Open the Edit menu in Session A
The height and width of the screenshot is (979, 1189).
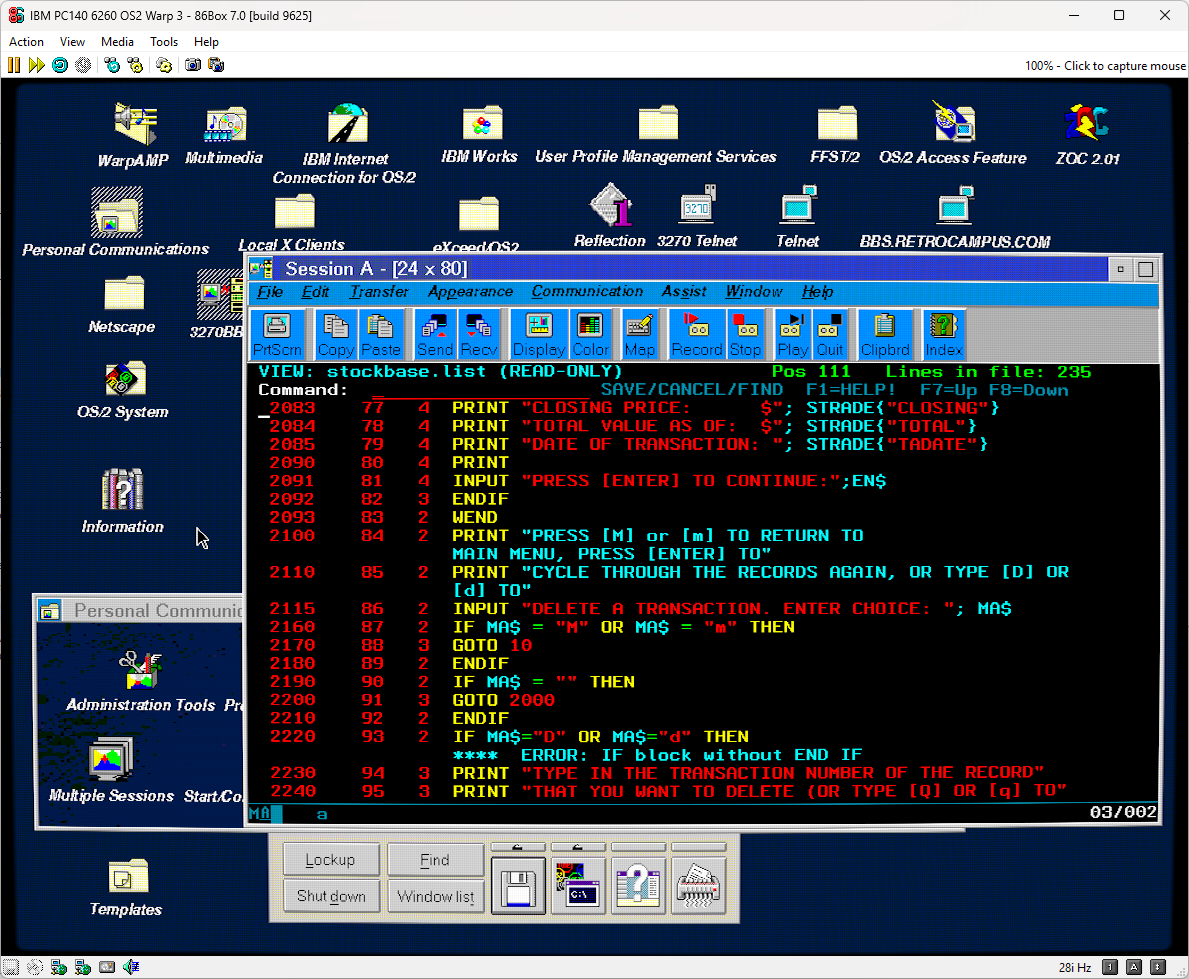pos(315,292)
